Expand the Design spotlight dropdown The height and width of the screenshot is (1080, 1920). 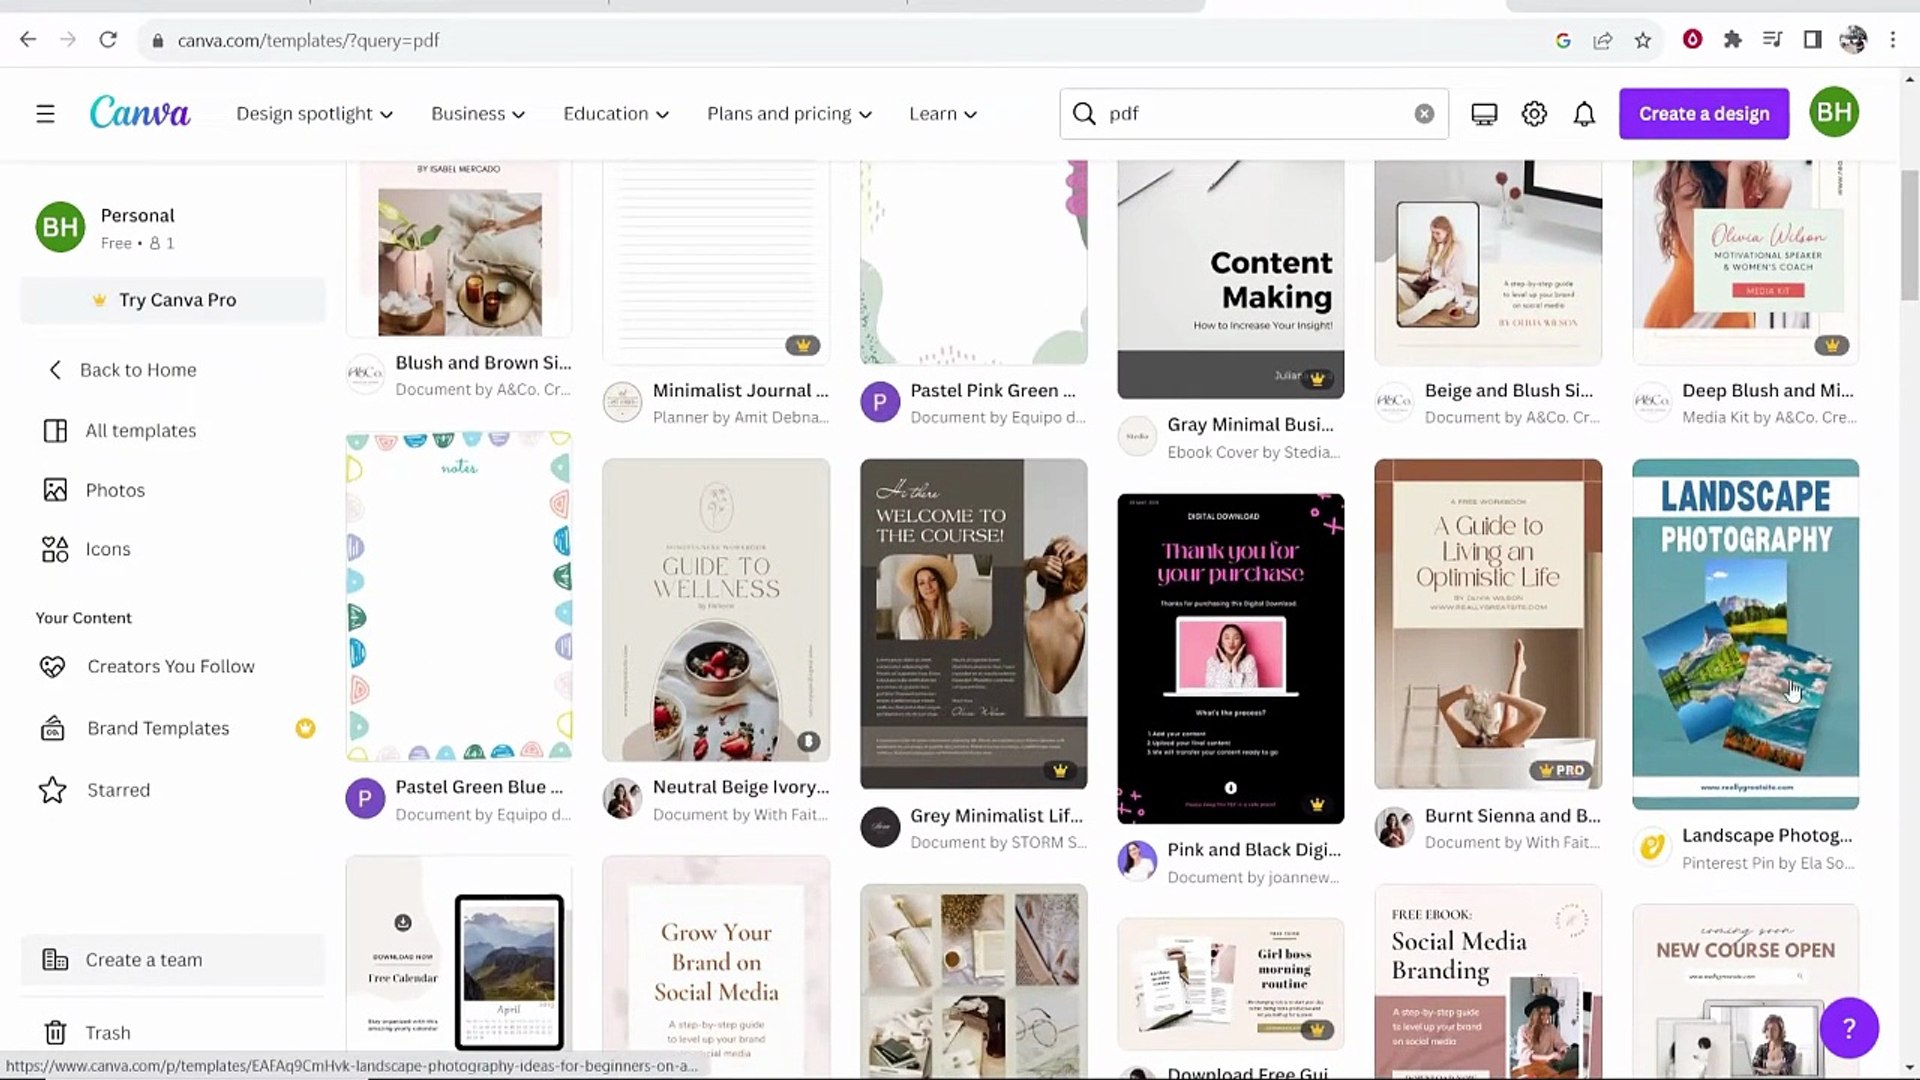314,113
